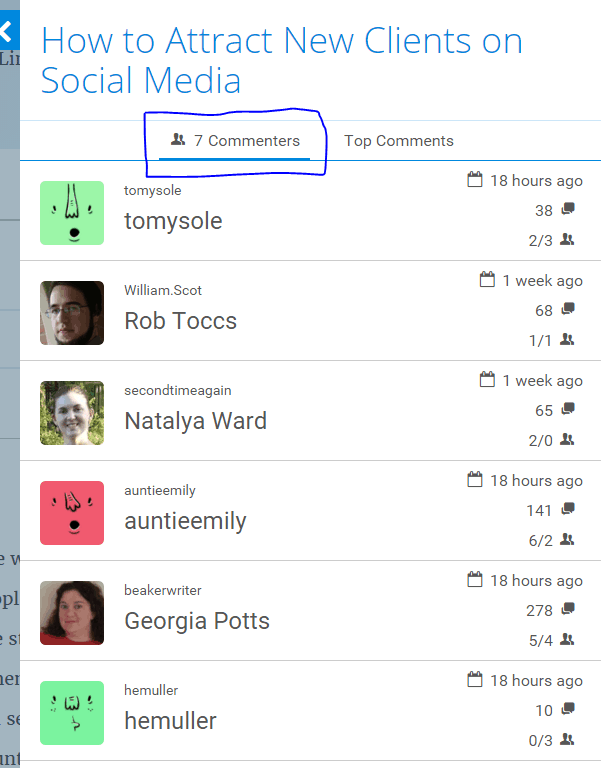Click comment bubble icon next to 38
This screenshot has height=768, width=601.
(568, 210)
